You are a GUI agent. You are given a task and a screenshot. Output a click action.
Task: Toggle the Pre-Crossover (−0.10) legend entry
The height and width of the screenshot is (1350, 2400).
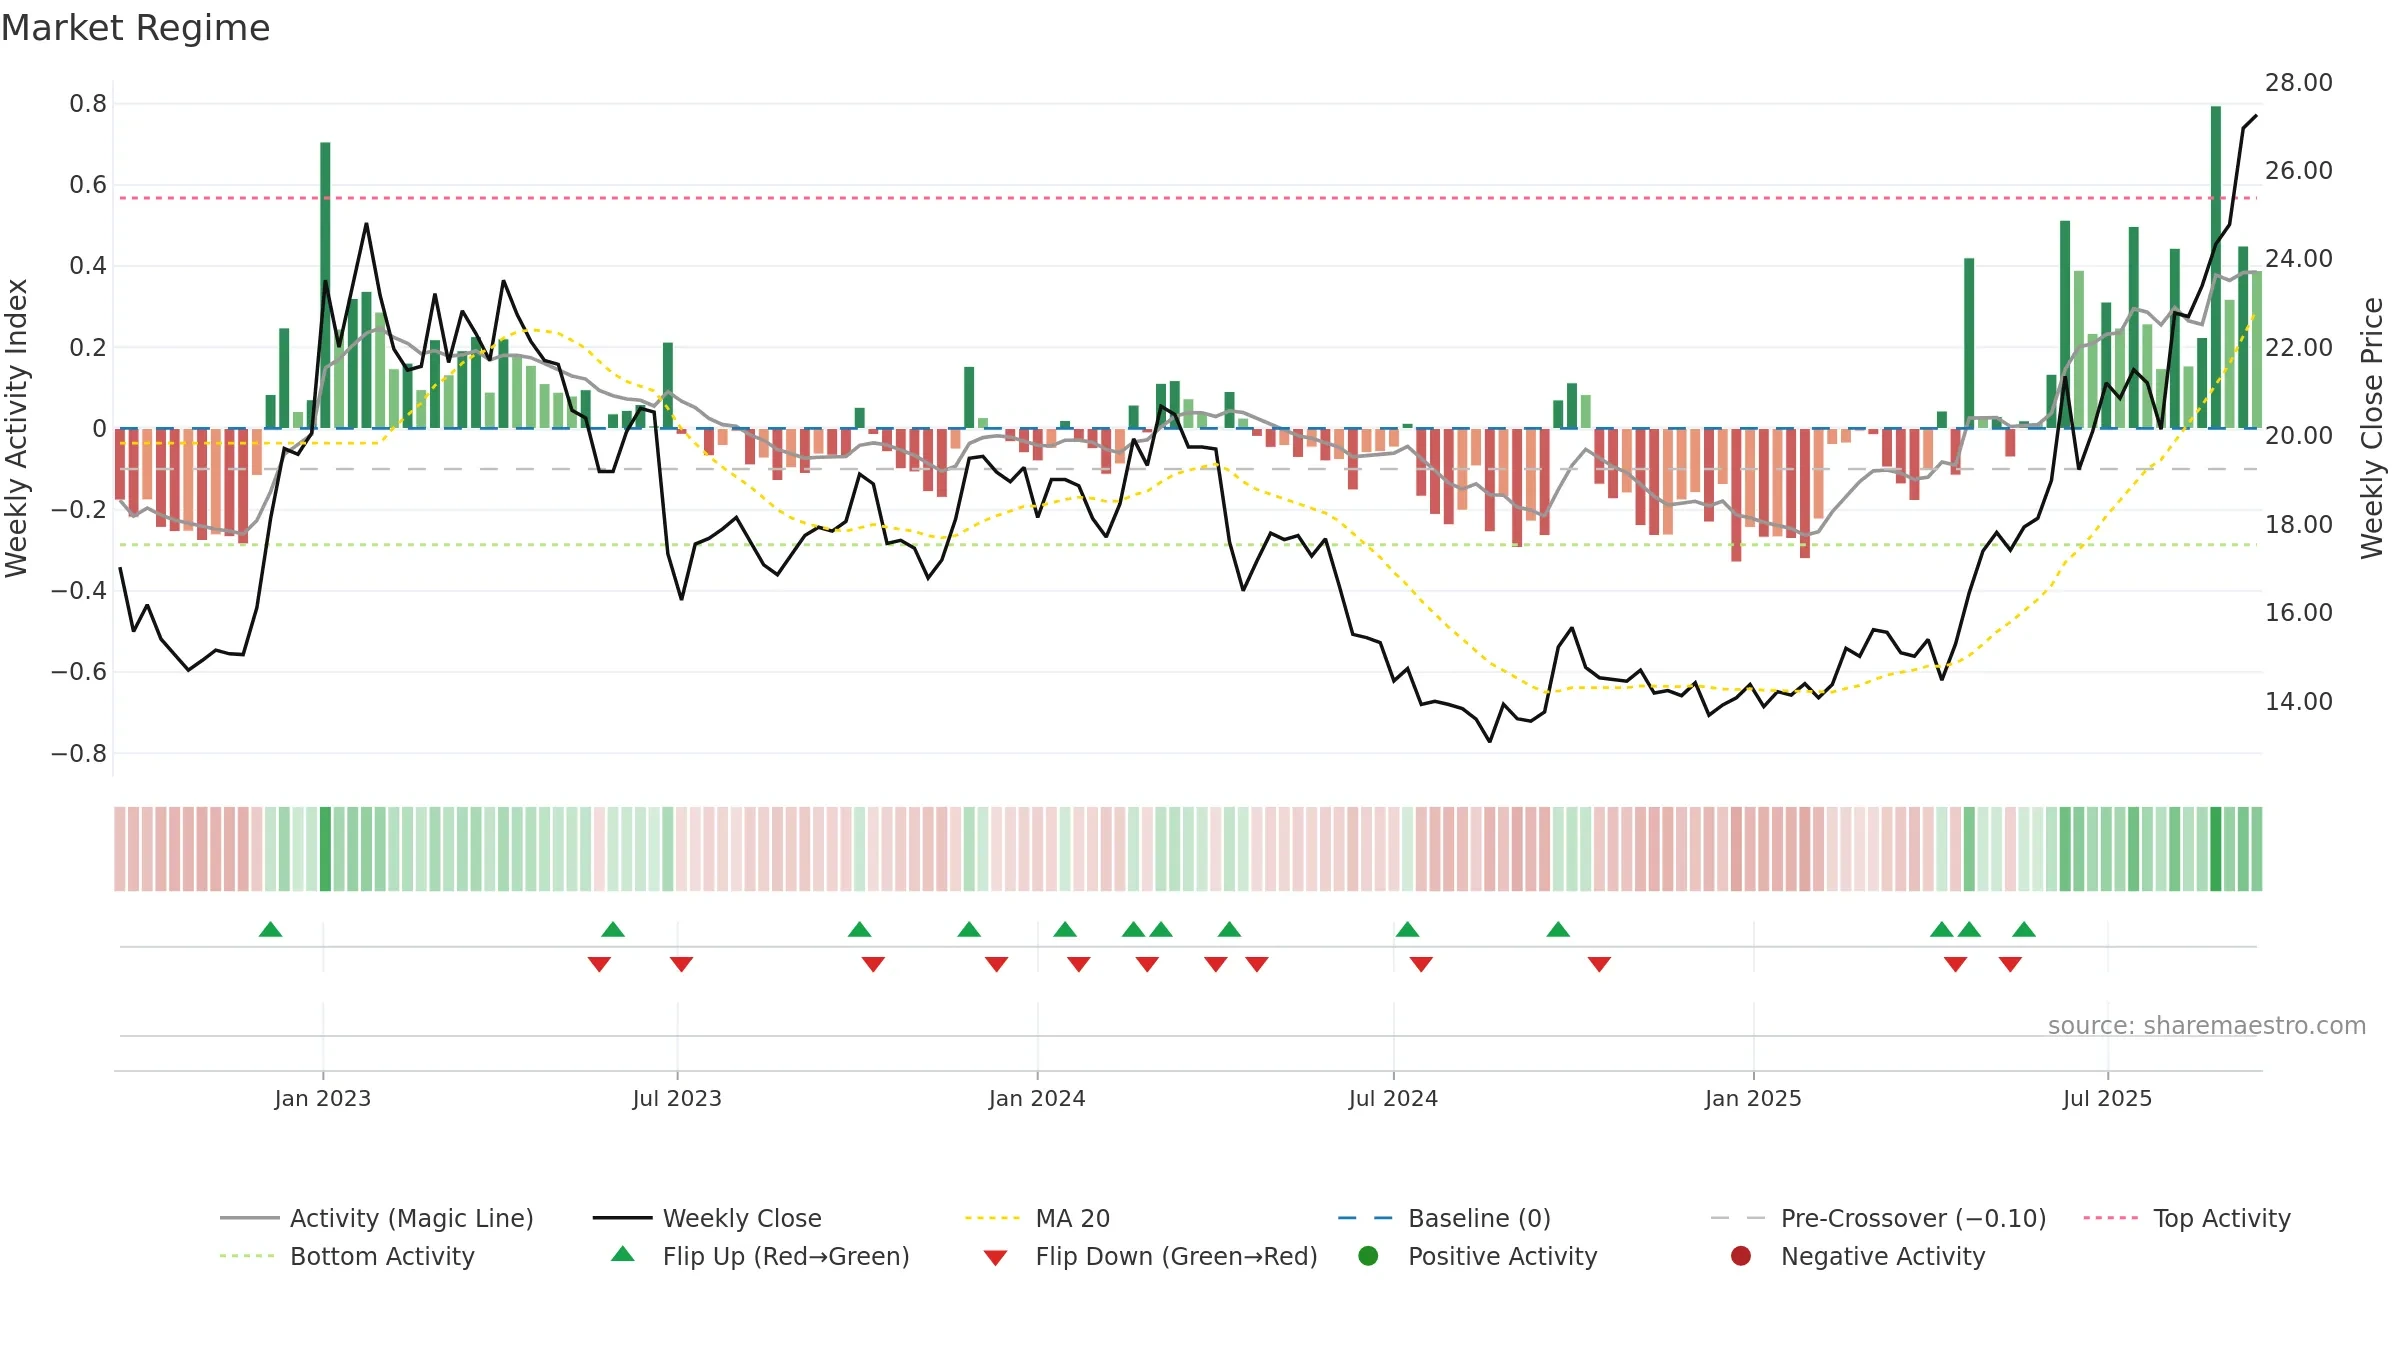[x=1878, y=1218]
